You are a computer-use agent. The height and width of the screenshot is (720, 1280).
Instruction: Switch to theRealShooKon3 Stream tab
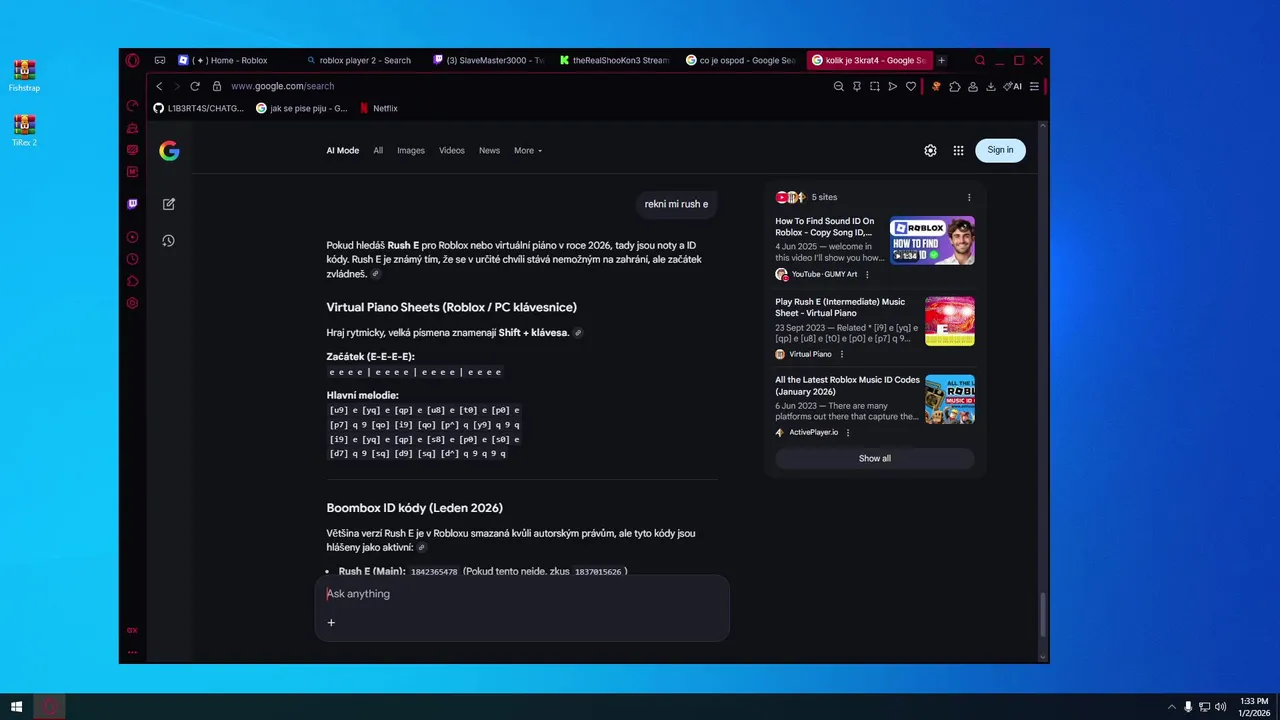pos(615,60)
